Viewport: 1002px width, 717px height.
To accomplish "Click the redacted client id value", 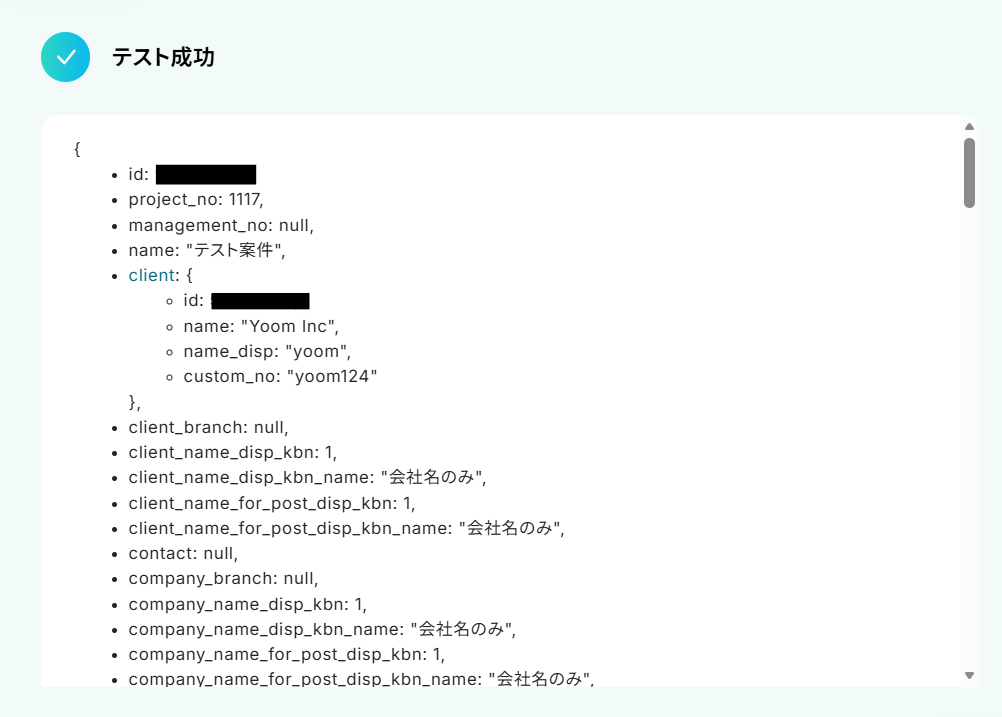I will [x=260, y=301].
